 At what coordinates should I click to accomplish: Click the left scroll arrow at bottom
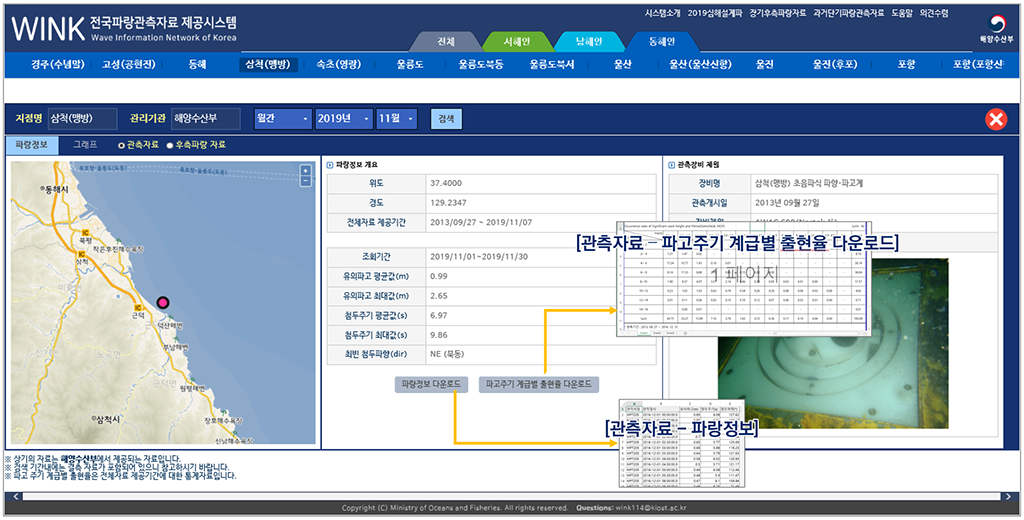click(15, 497)
